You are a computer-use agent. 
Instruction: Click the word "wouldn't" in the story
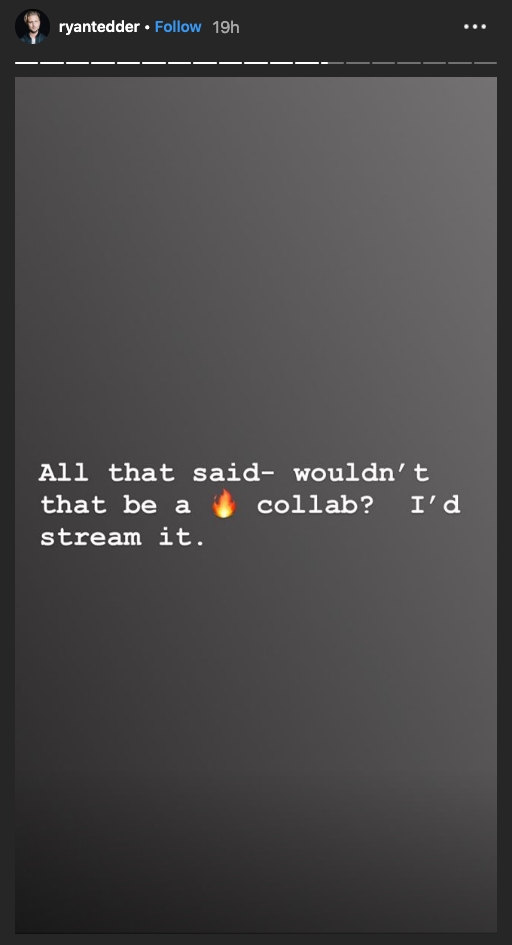point(362,472)
